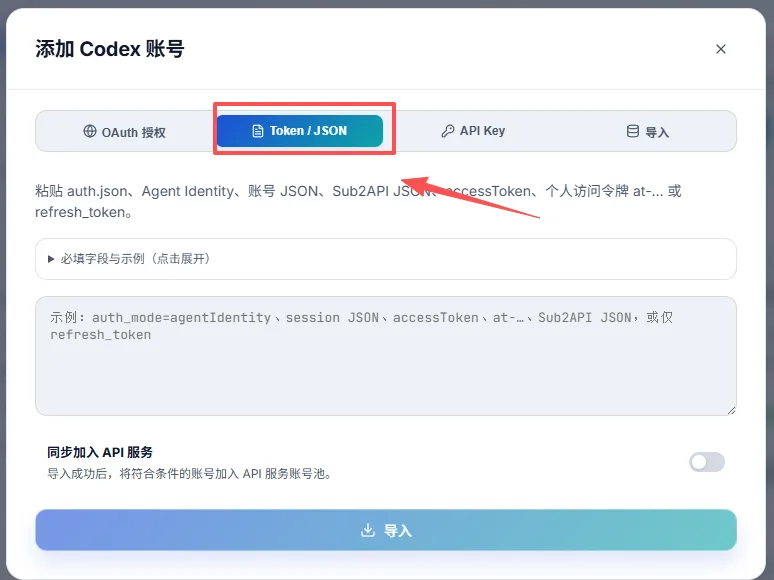Open the API Key tab
The width and height of the screenshot is (774, 580).
(x=472, y=131)
